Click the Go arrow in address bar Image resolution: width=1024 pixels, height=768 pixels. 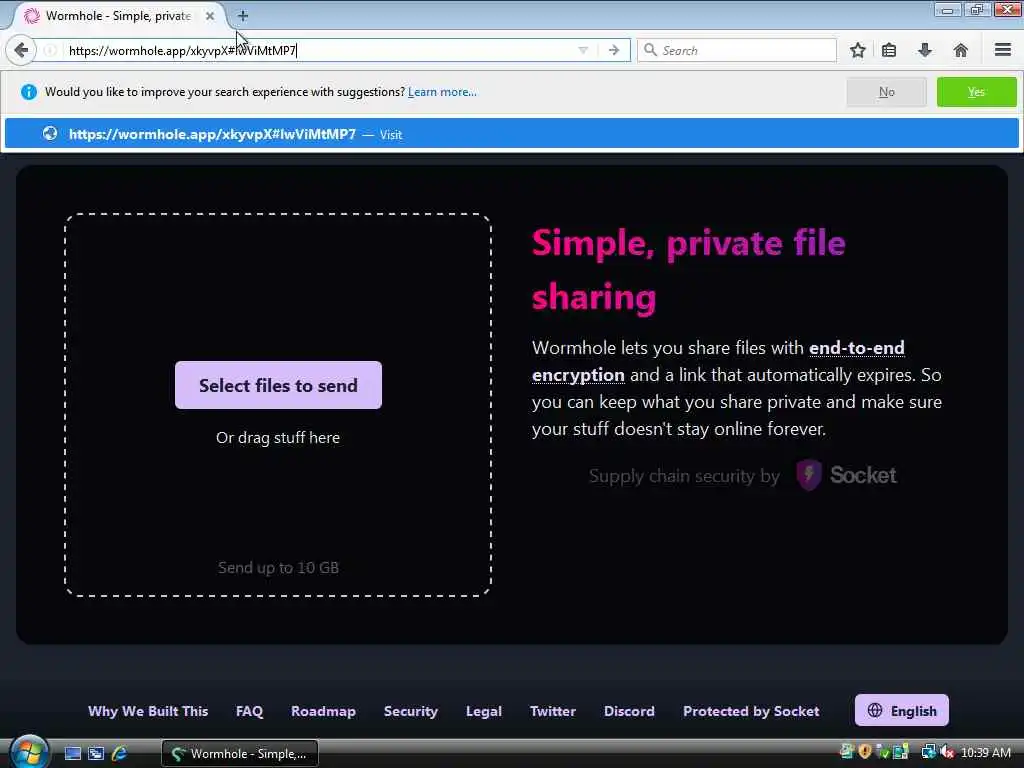(x=614, y=50)
